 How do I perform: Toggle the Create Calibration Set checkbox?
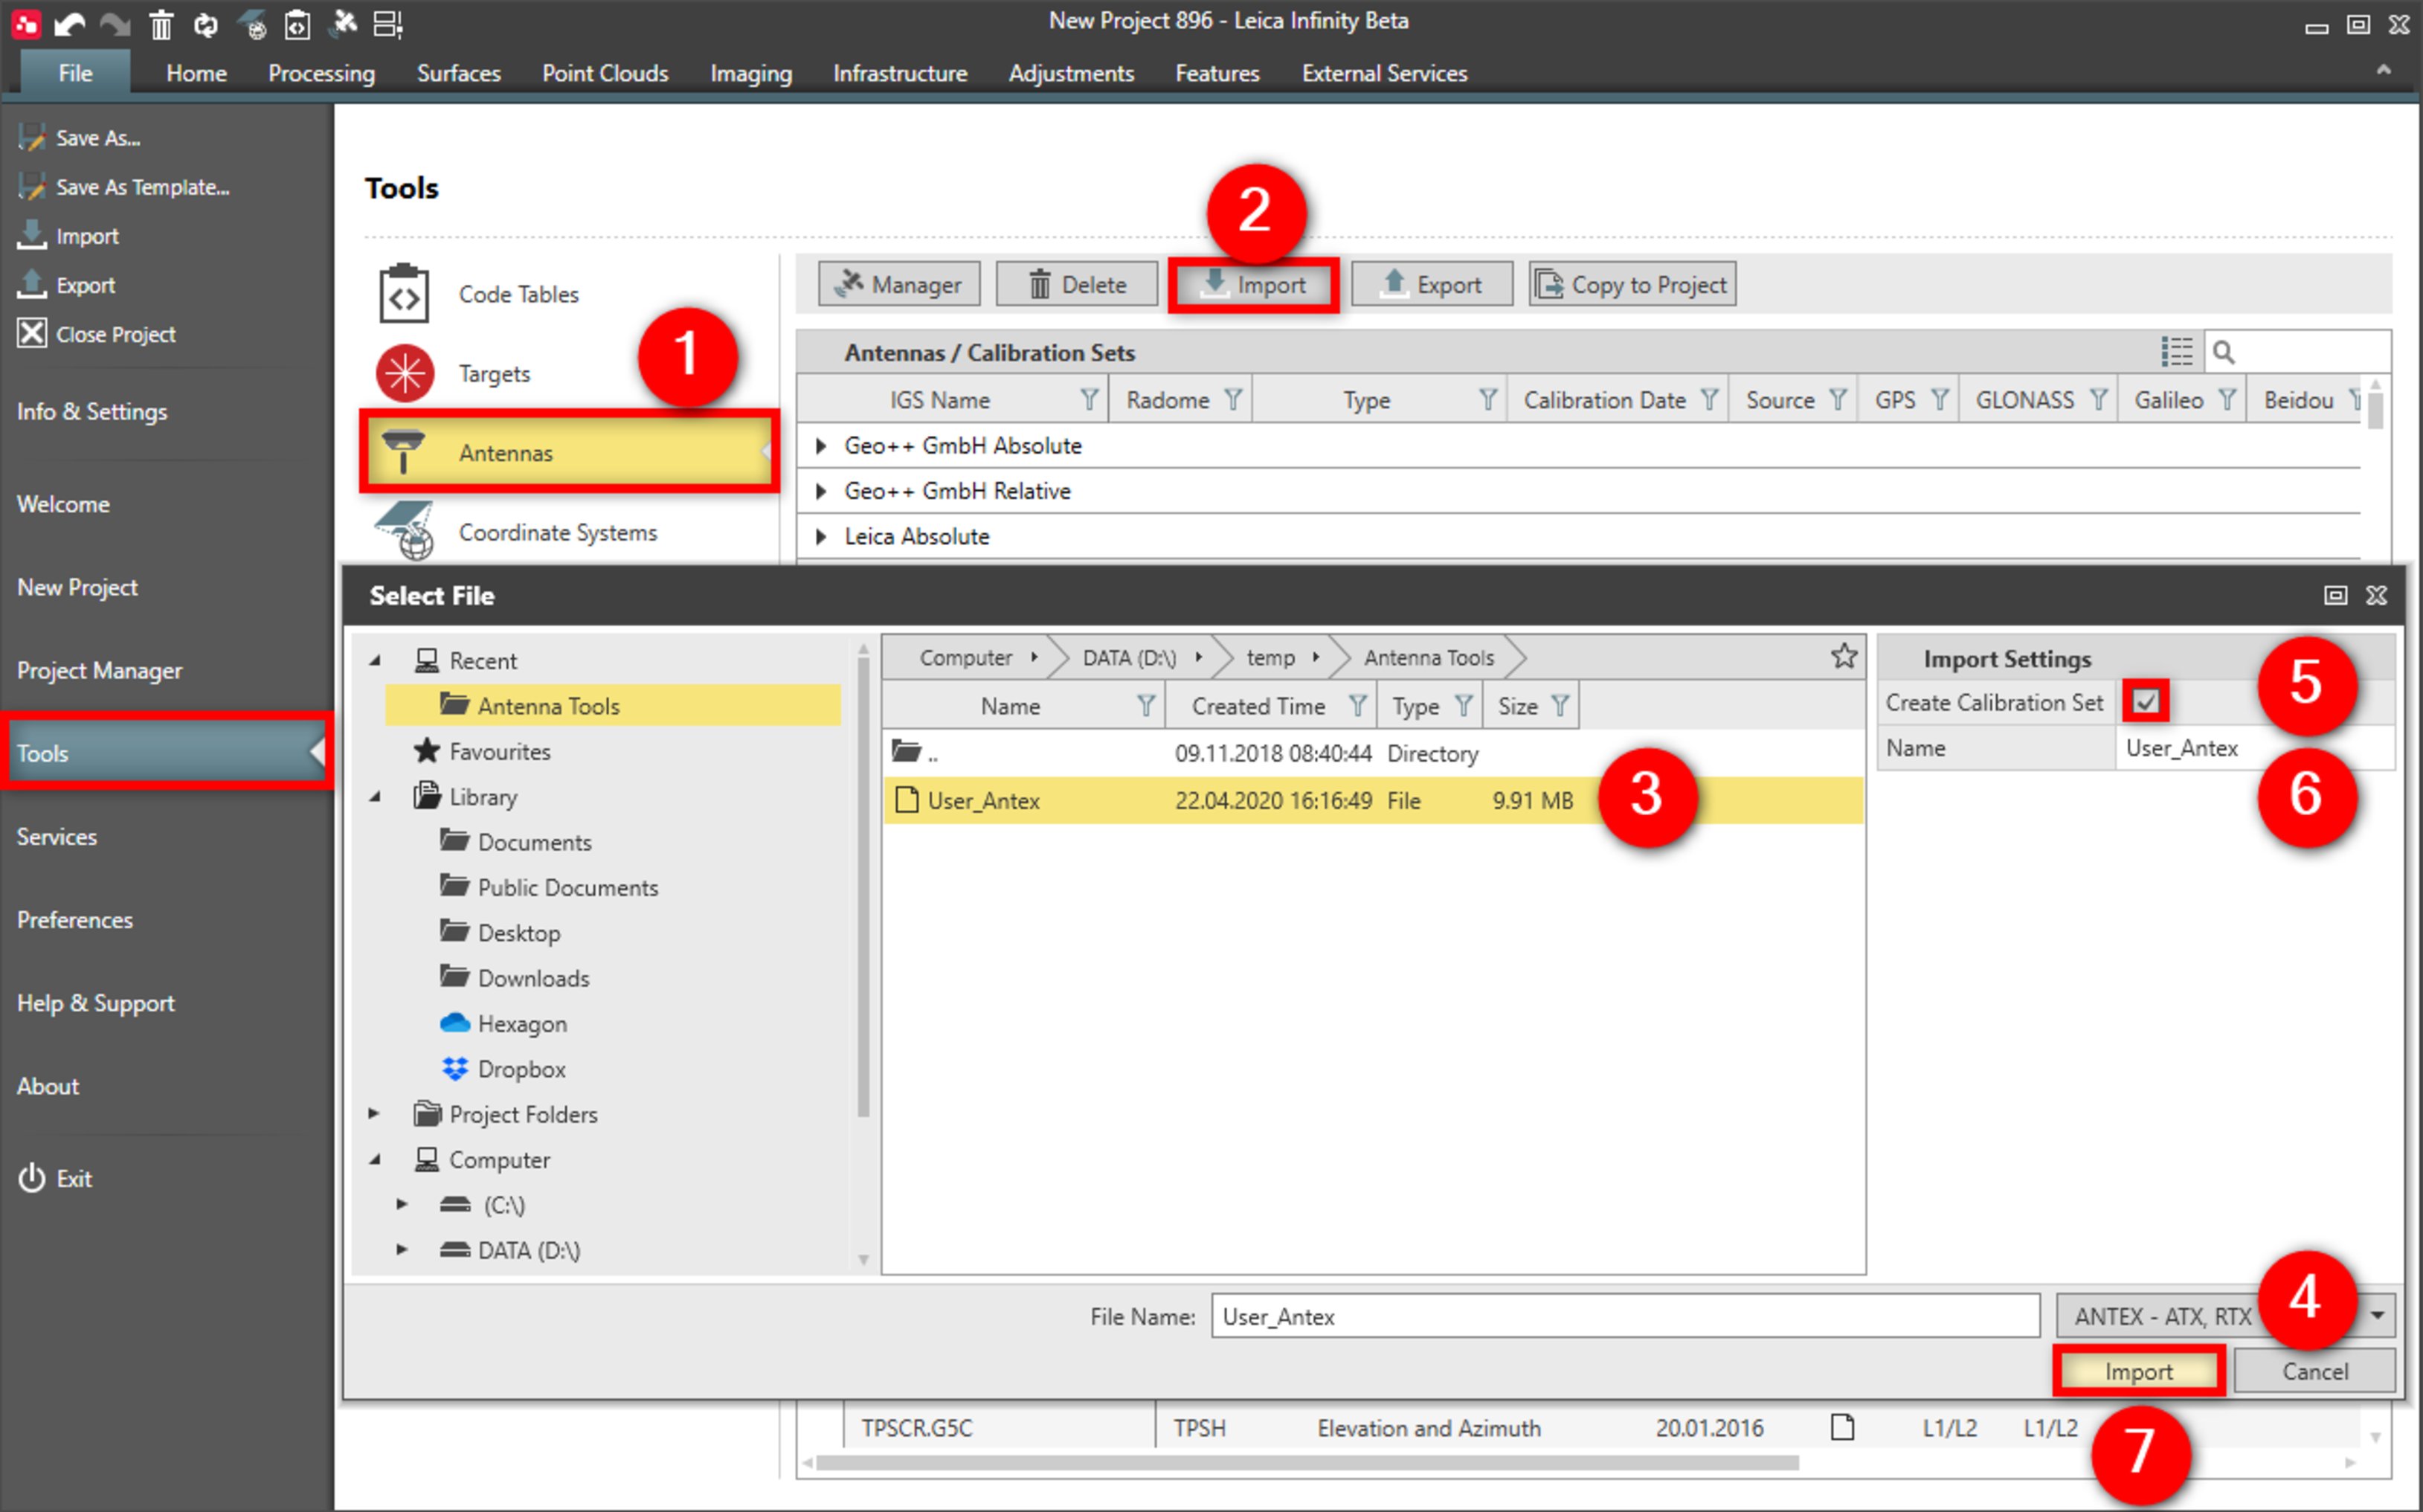[2145, 702]
